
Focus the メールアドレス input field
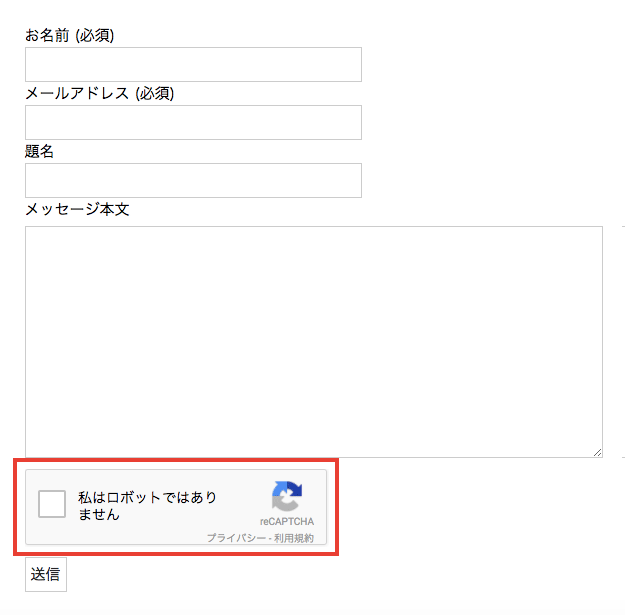click(x=193, y=122)
